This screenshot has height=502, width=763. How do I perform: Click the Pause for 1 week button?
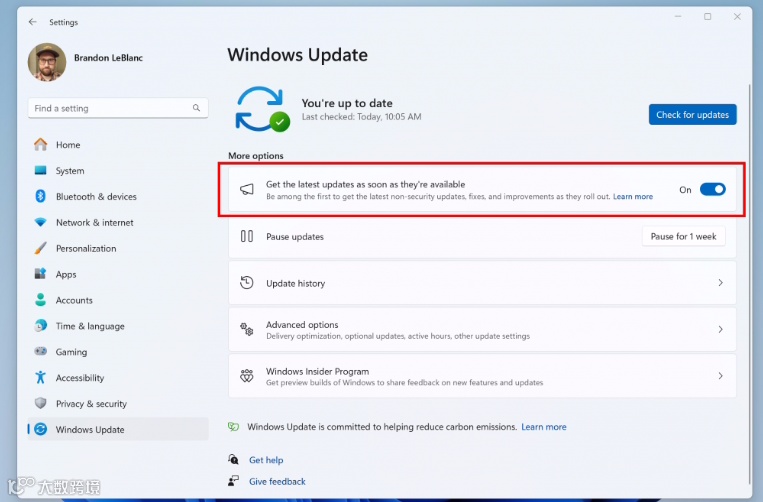[x=683, y=236]
